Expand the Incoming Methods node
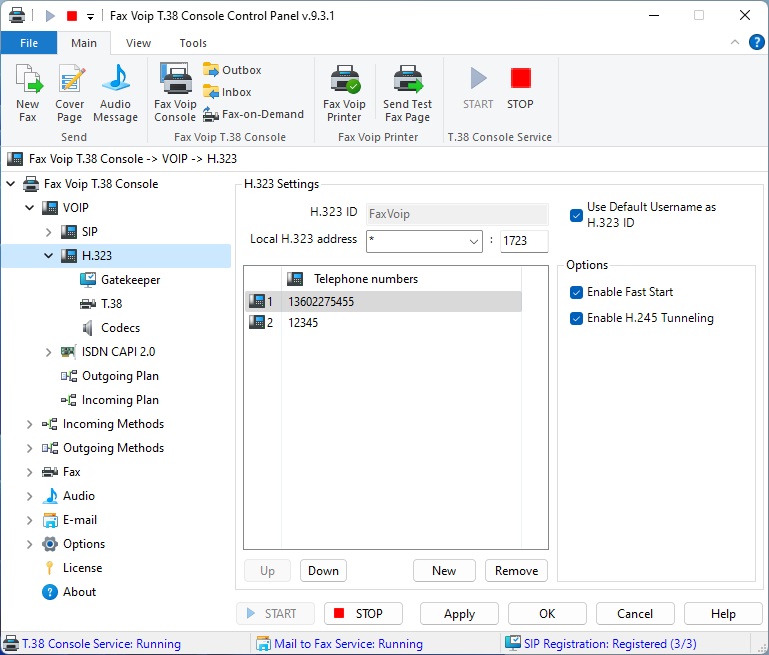This screenshot has height=655, width=769. pos(29,424)
